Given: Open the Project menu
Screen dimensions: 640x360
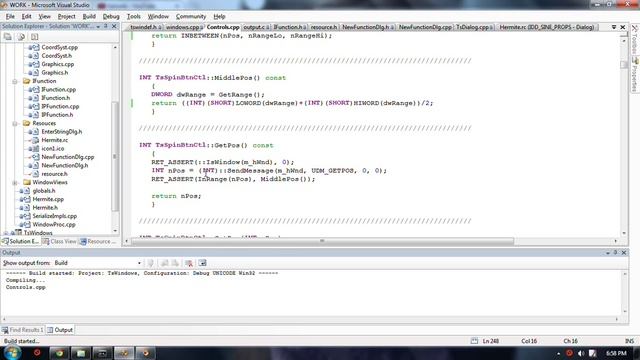Looking at the screenshot, I should pos(67,16).
